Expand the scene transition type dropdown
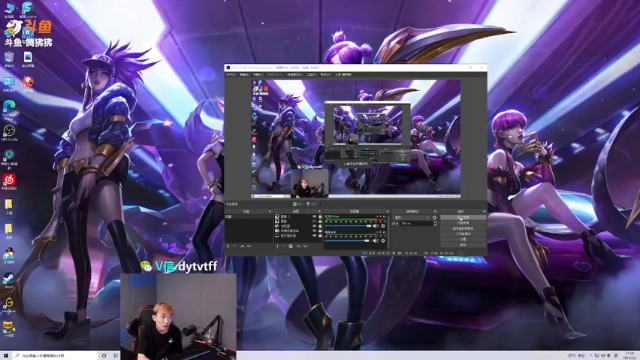Image resolution: width=640 pixels, height=360 pixels. coord(412,218)
